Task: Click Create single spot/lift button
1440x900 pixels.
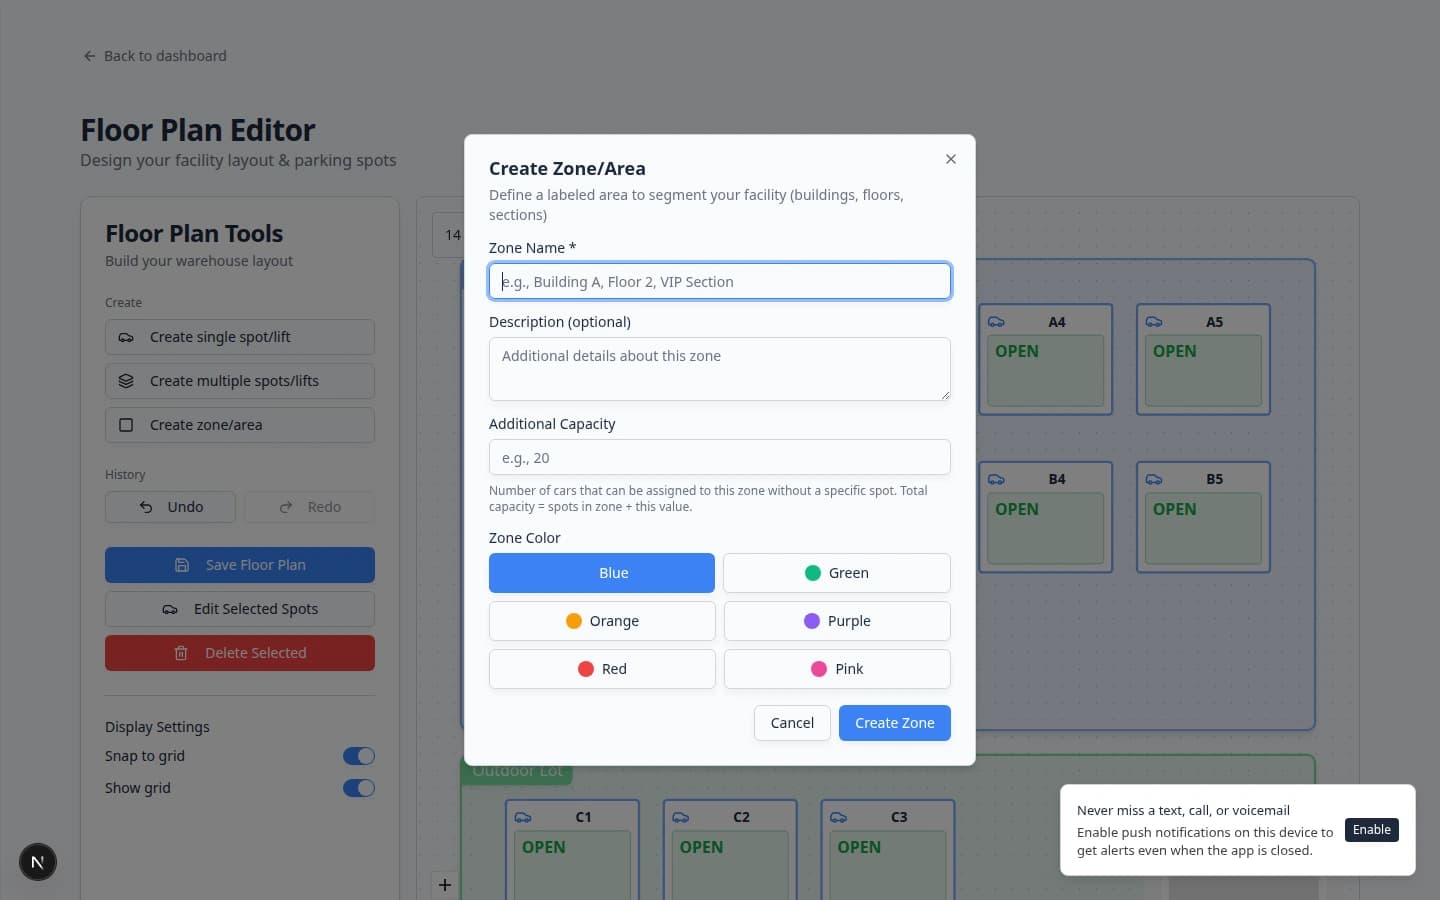Action: point(240,337)
